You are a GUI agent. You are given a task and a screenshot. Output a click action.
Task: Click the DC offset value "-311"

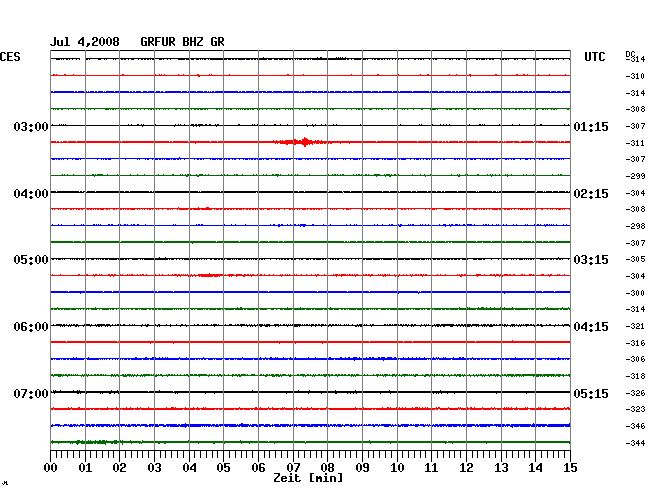[635, 143]
